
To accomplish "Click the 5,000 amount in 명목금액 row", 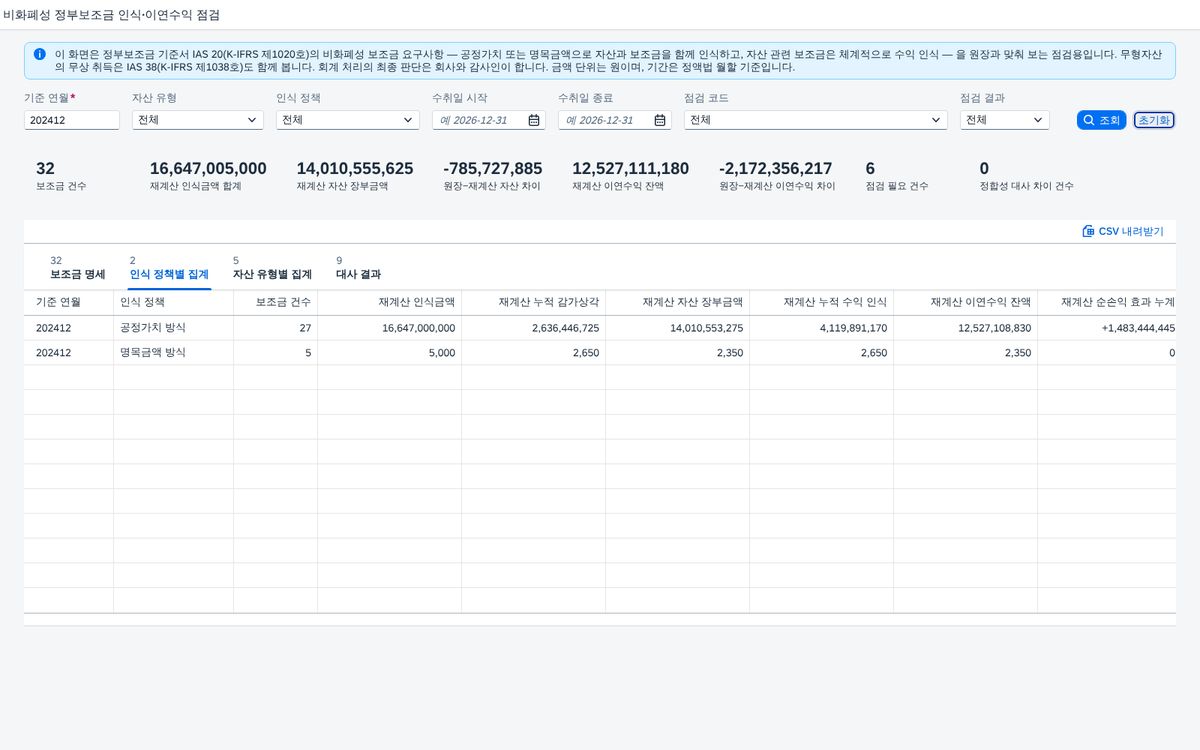I will click(390, 353).
